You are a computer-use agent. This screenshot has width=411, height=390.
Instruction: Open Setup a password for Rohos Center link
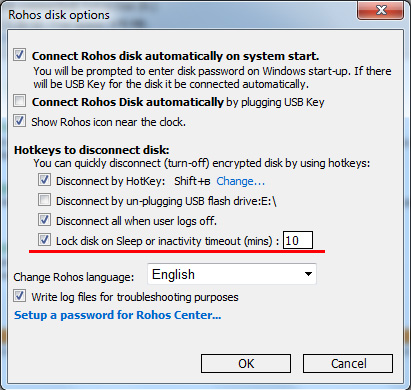(x=117, y=315)
